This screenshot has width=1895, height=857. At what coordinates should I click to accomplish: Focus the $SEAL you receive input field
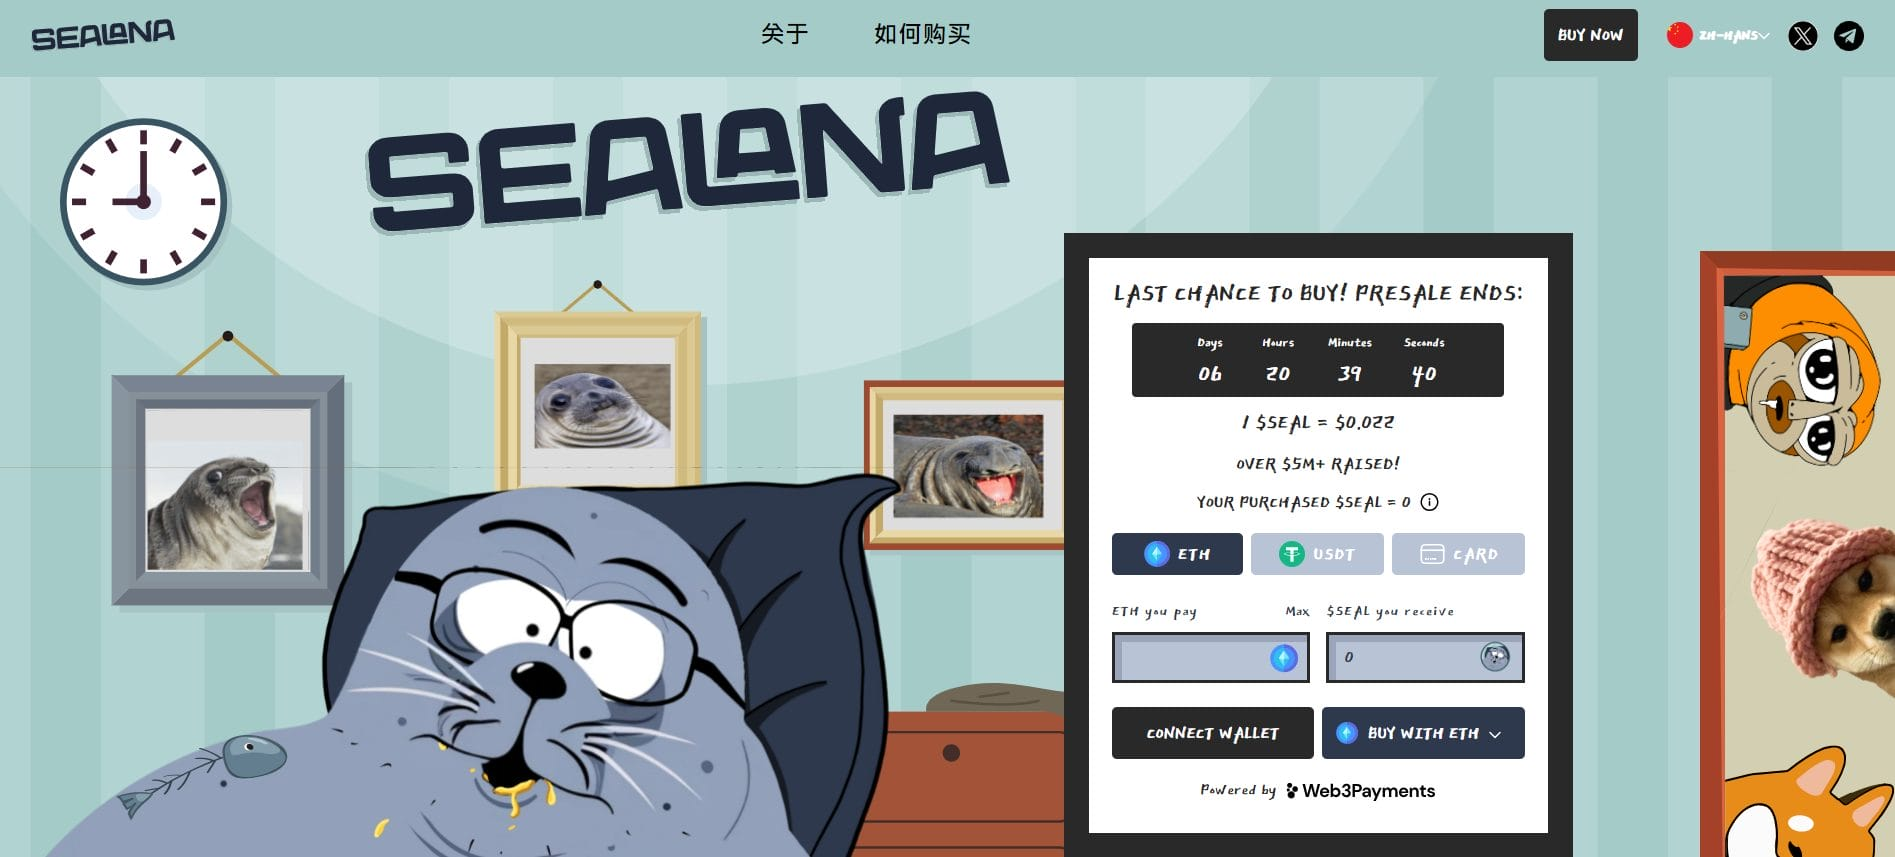pos(1425,657)
